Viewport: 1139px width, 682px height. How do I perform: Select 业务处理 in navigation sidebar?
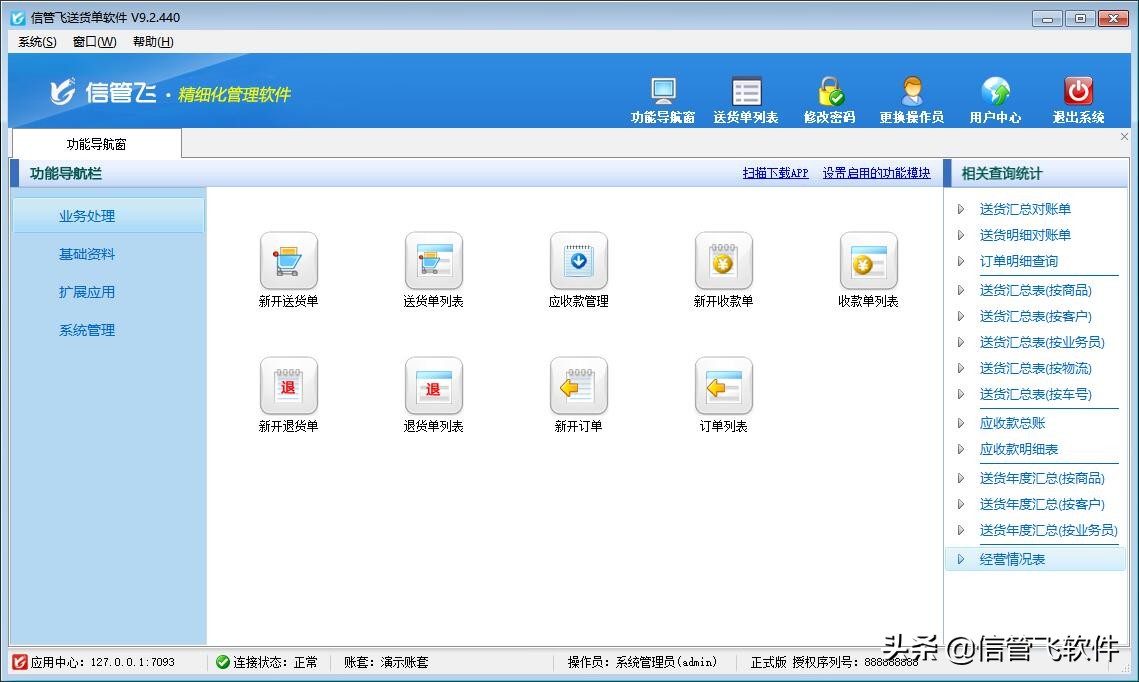(108, 216)
